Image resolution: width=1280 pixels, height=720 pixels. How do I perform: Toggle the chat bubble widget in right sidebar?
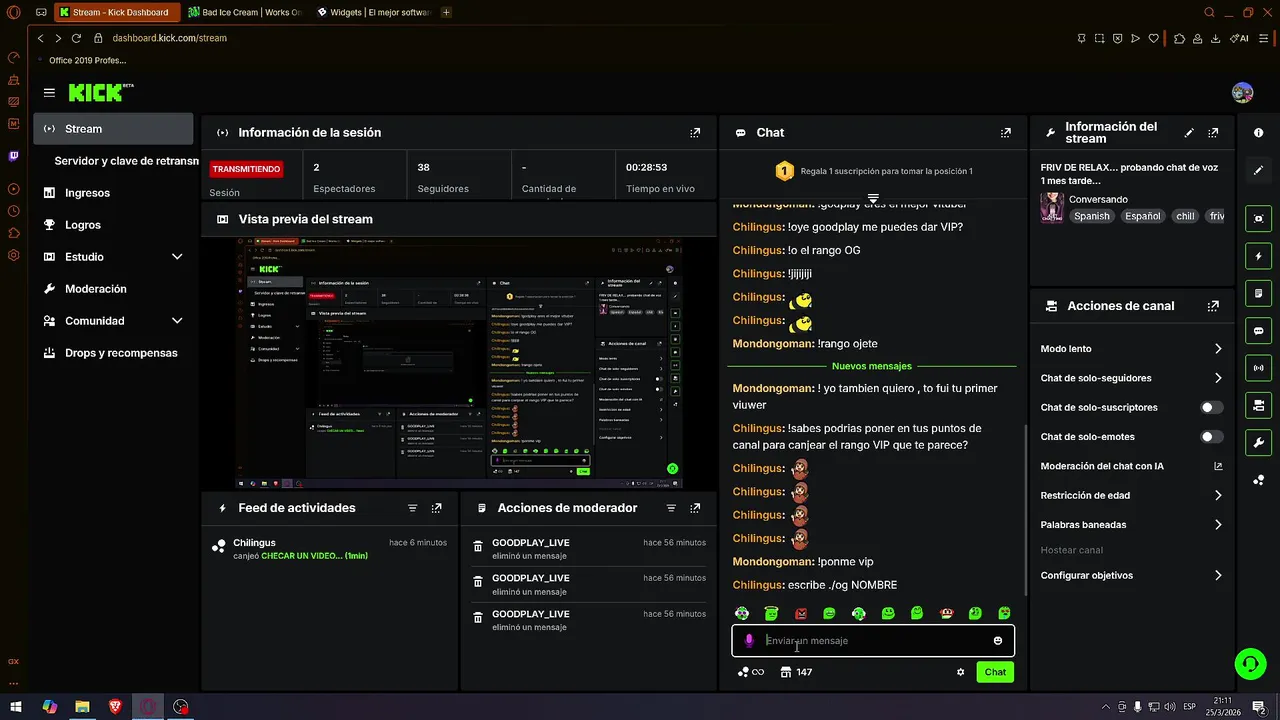pyautogui.click(x=1258, y=331)
